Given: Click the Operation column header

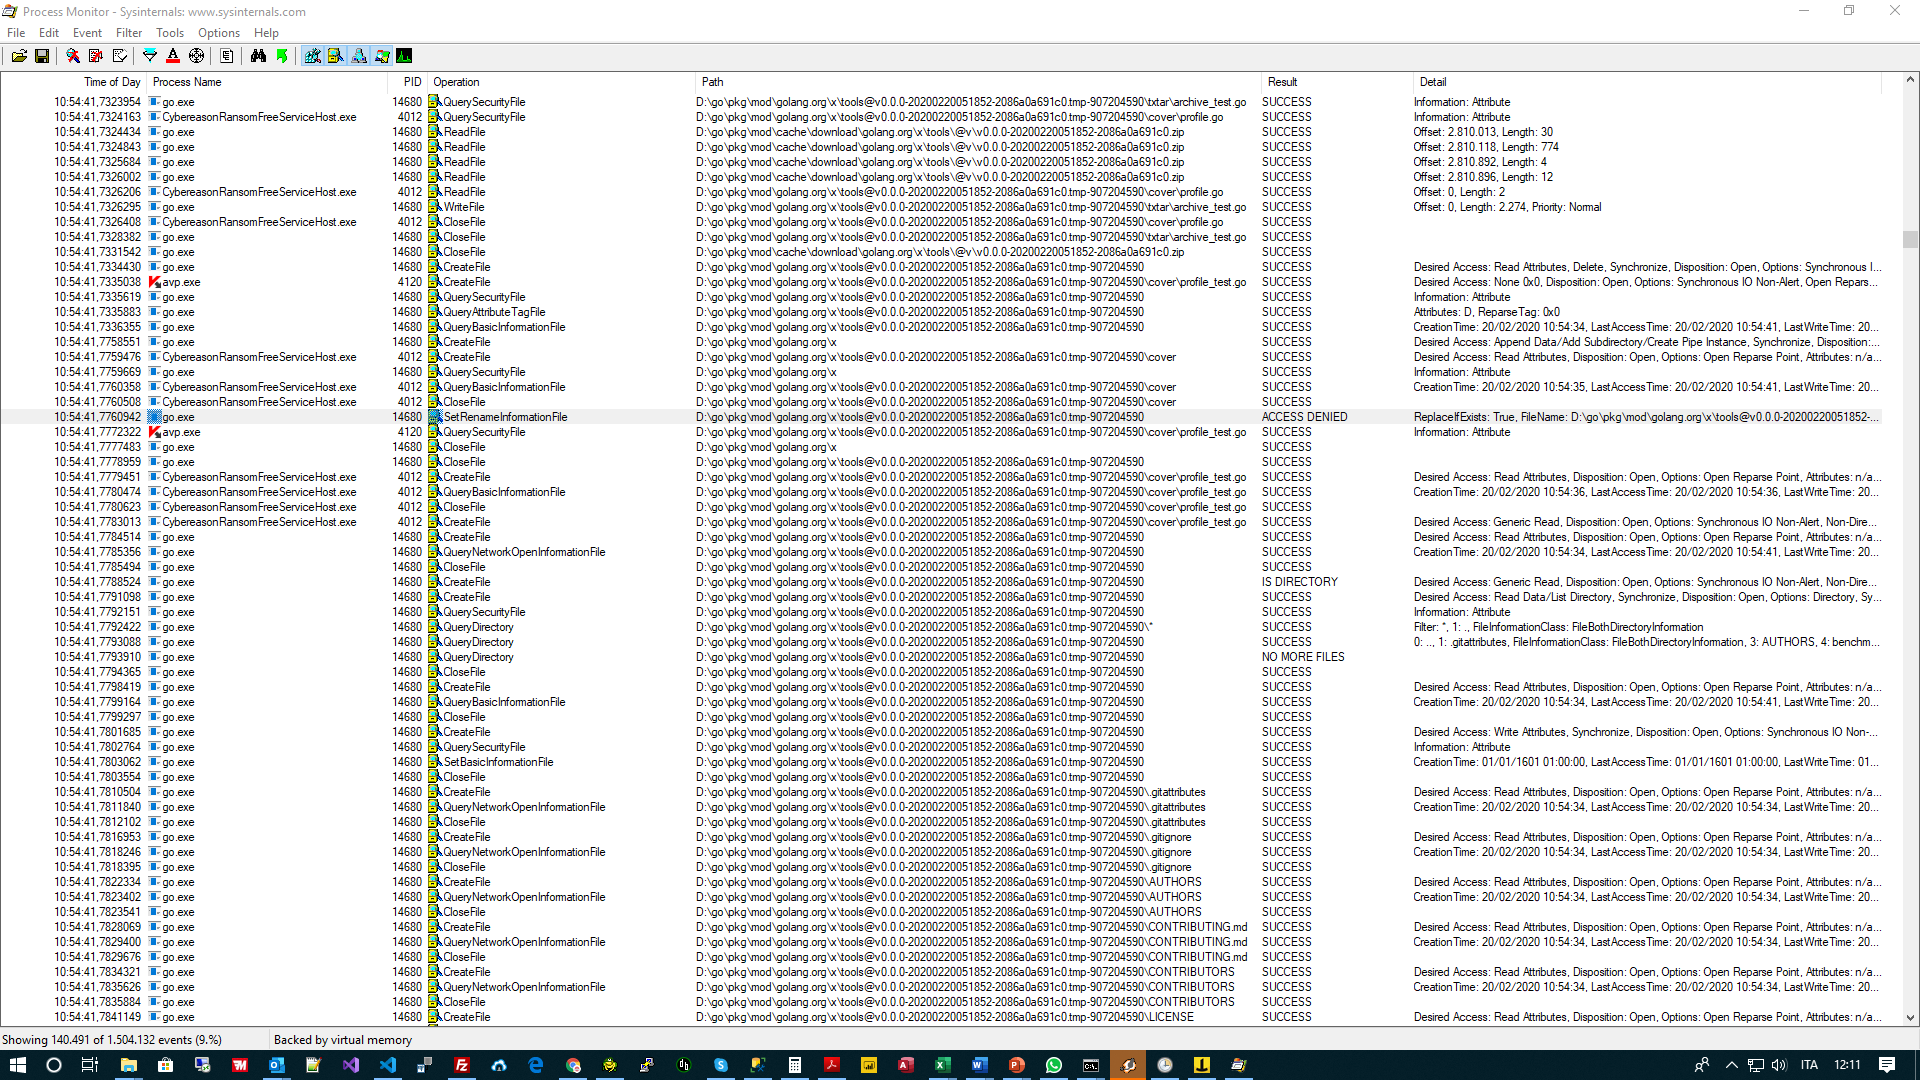Looking at the screenshot, I should (x=457, y=82).
